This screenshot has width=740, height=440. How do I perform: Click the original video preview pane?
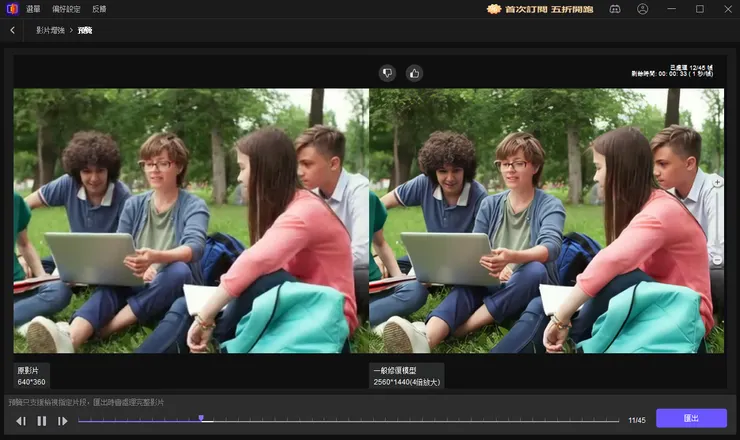click(191, 220)
